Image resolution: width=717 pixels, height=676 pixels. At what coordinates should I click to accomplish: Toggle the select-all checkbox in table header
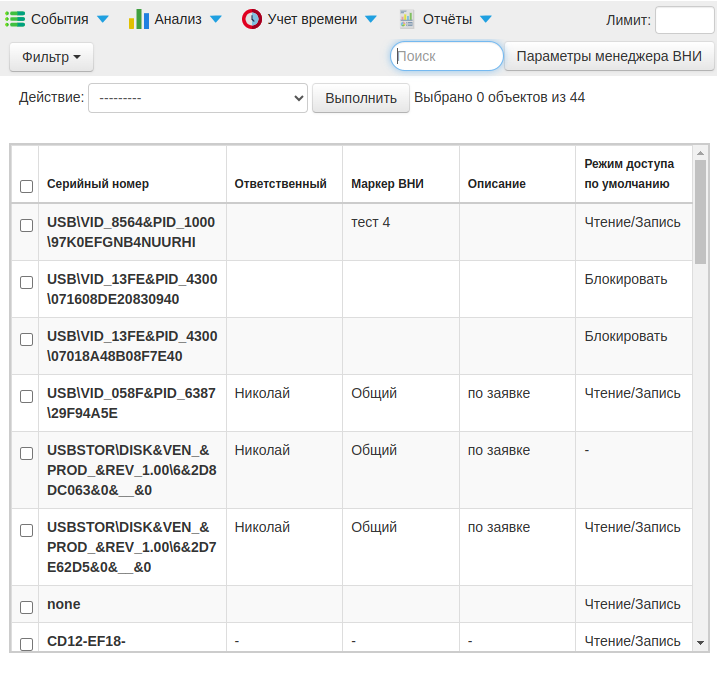pyautogui.click(x=27, y=185)
